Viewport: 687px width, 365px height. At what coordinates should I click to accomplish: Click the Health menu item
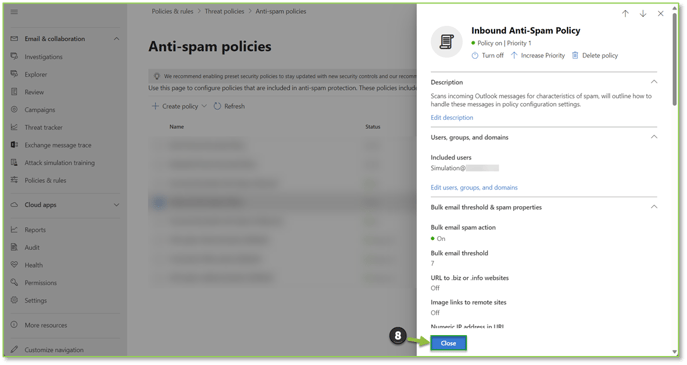point(33,265)
